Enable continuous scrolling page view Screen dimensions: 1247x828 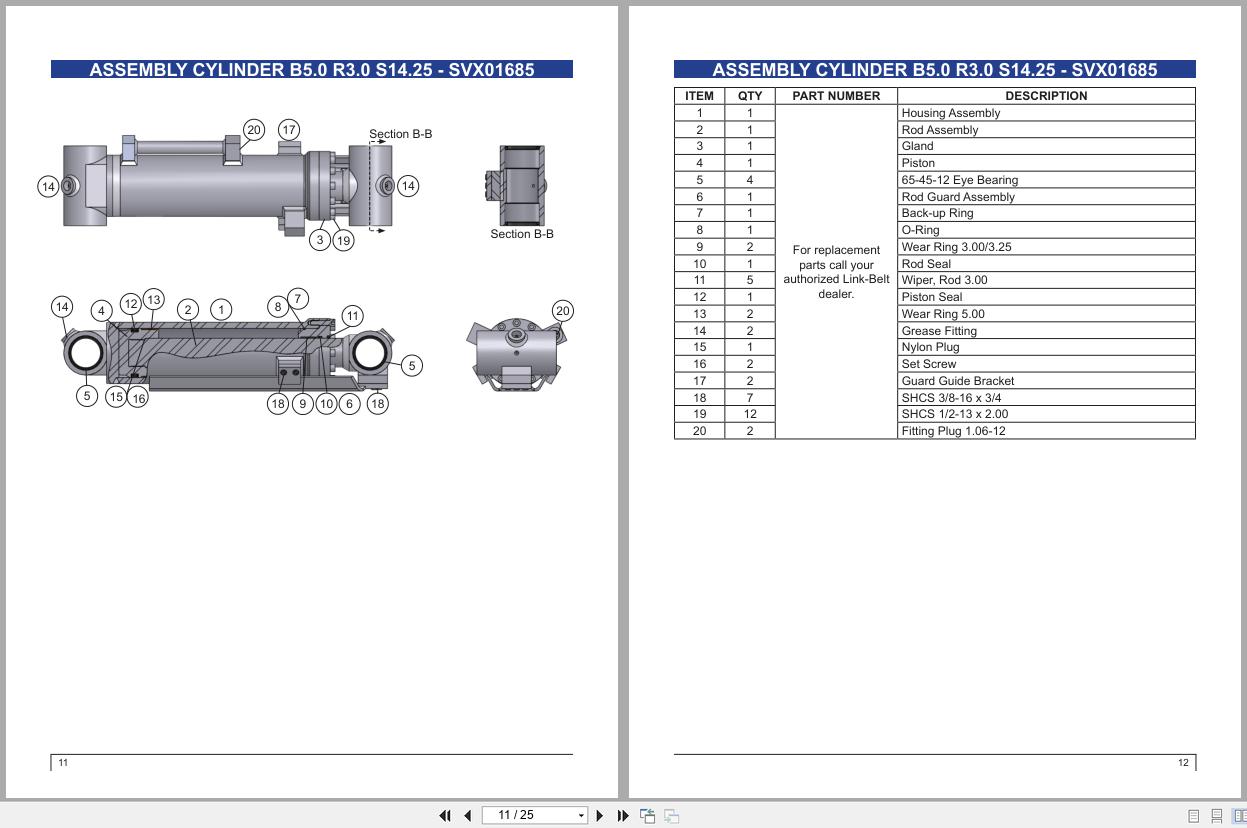click(1216, 815)
